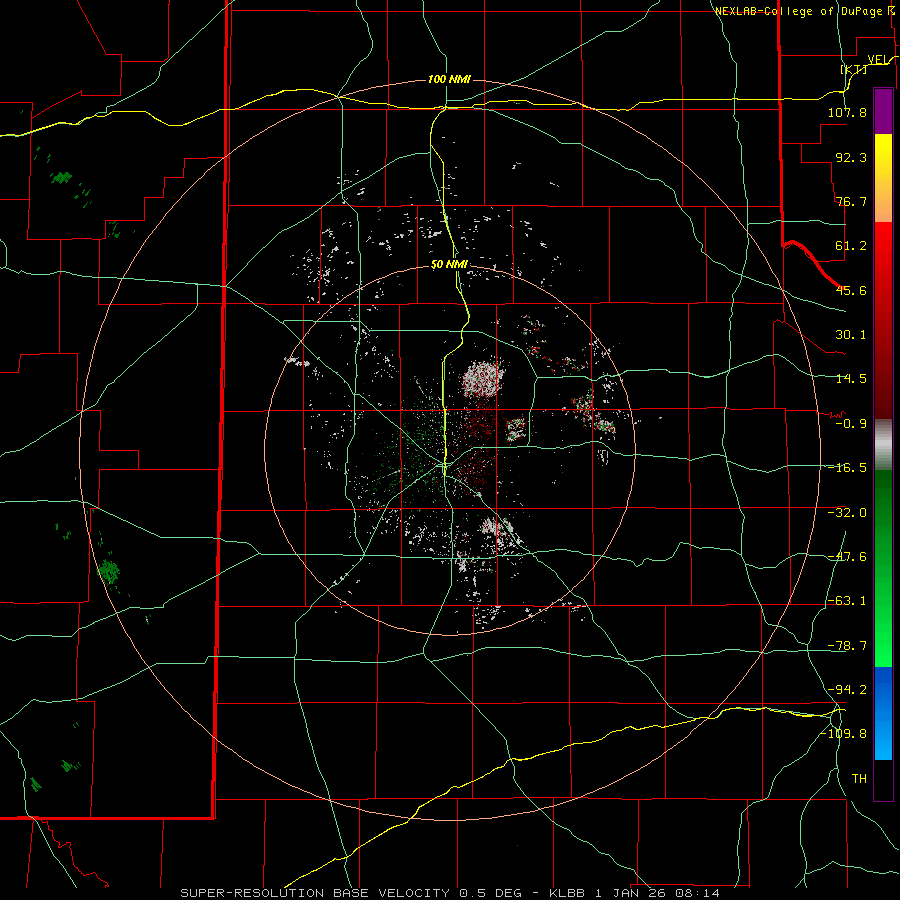Select the -0.9 velocity scale value

click(x=851, y=424)
